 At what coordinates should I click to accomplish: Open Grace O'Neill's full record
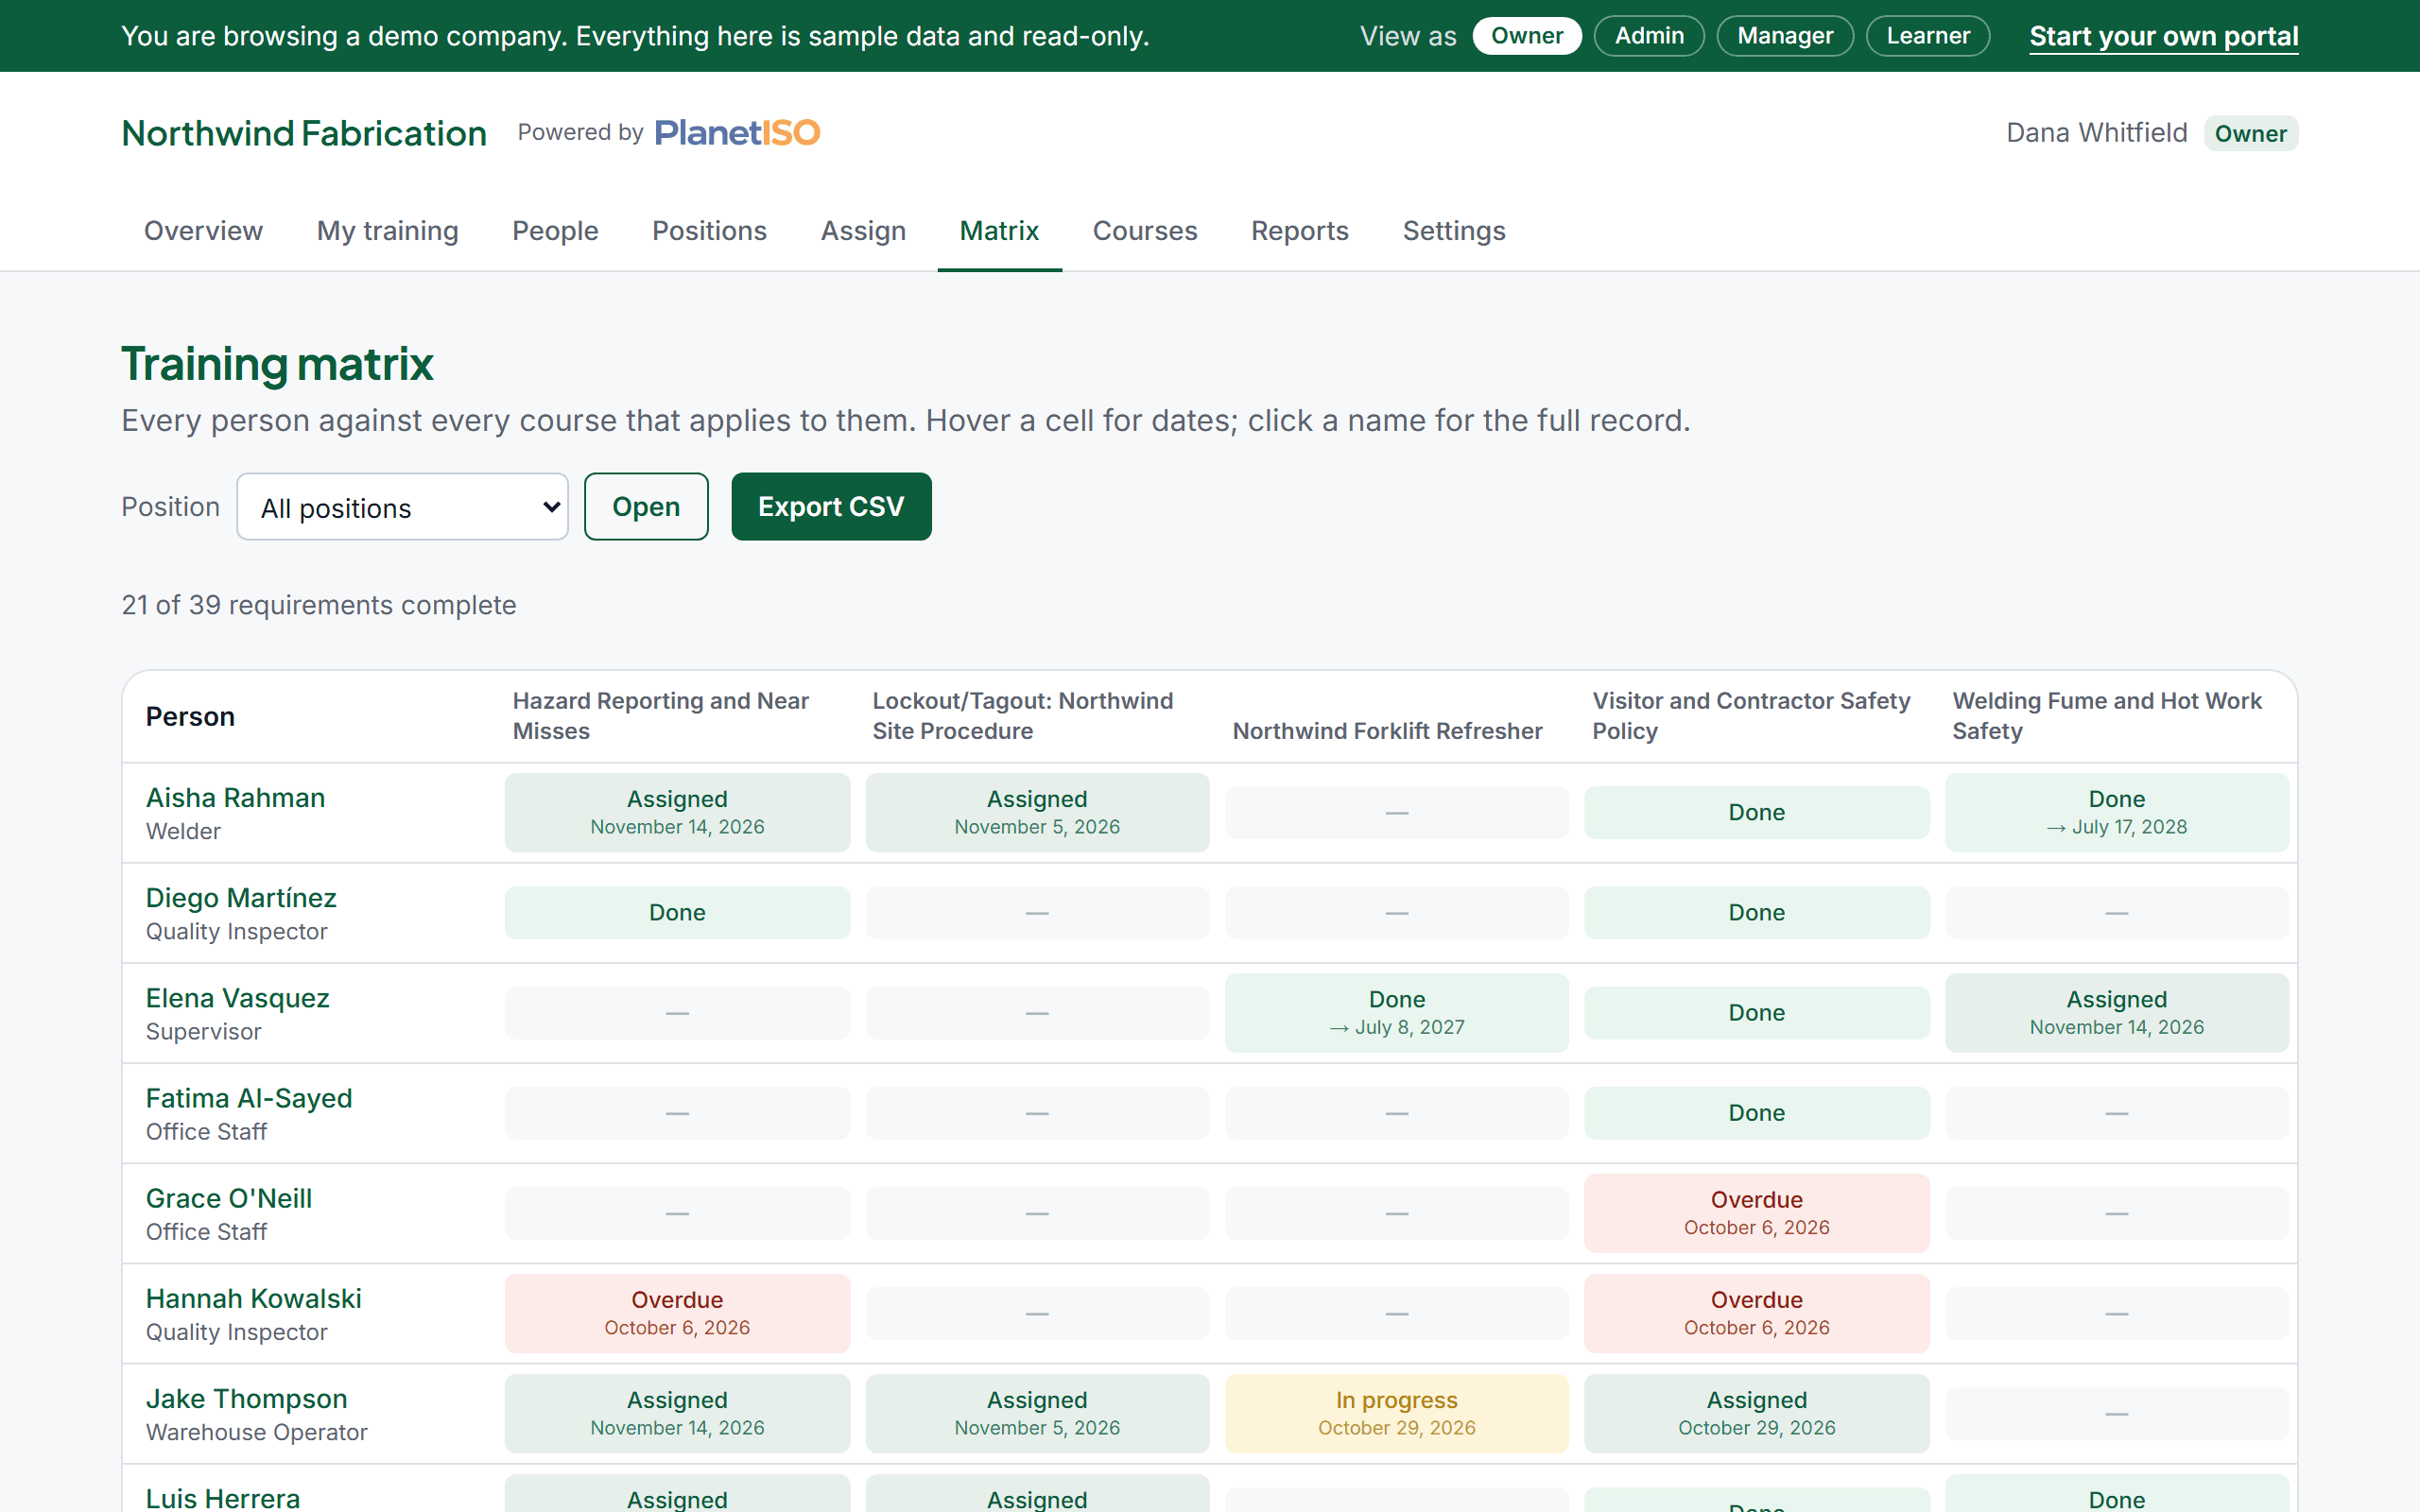[229, 1198]
